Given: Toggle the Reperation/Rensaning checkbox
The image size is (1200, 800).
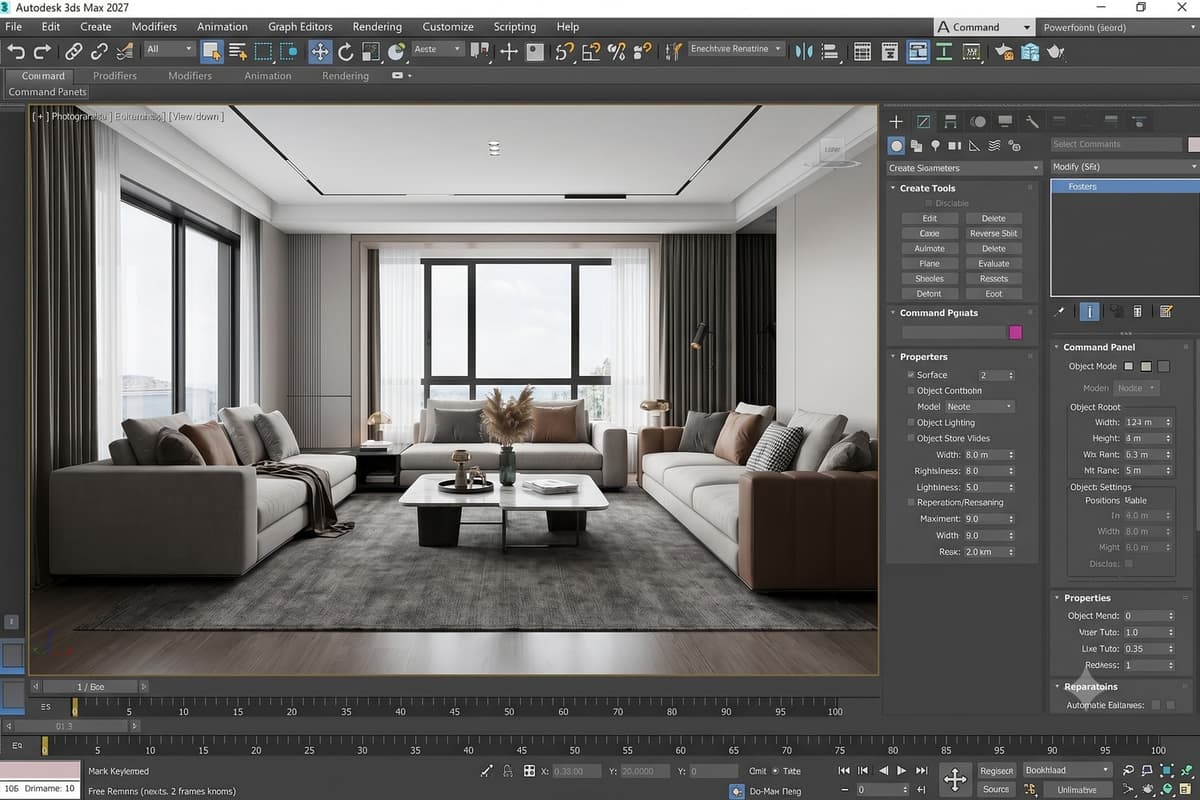Looking at the screenshot, I should (910, 503).
